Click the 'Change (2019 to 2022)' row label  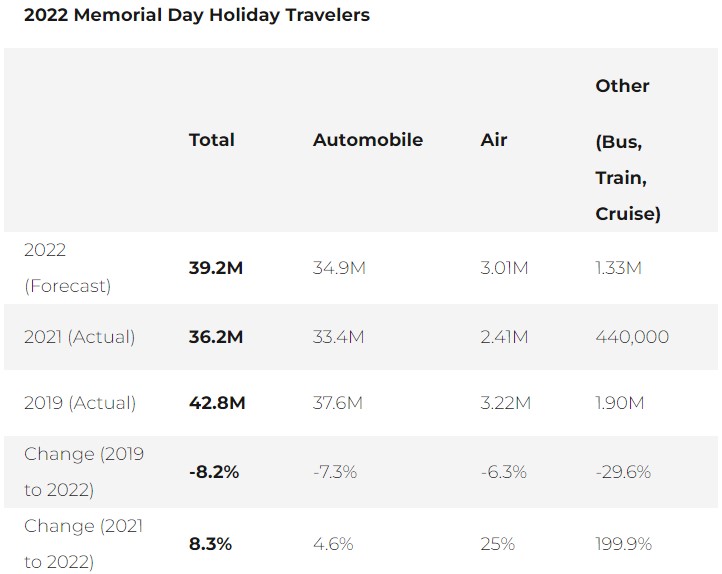pyautogui.click(x=84, y=471)
